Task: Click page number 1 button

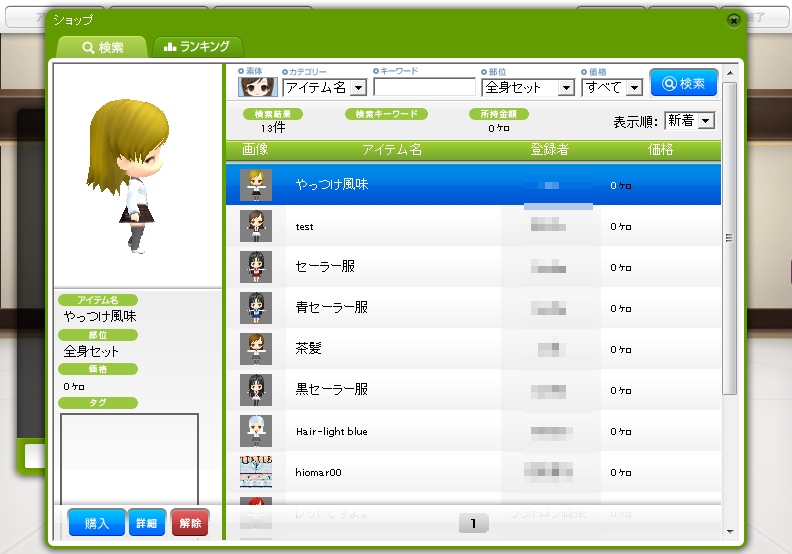Action: tap(473, 523)
